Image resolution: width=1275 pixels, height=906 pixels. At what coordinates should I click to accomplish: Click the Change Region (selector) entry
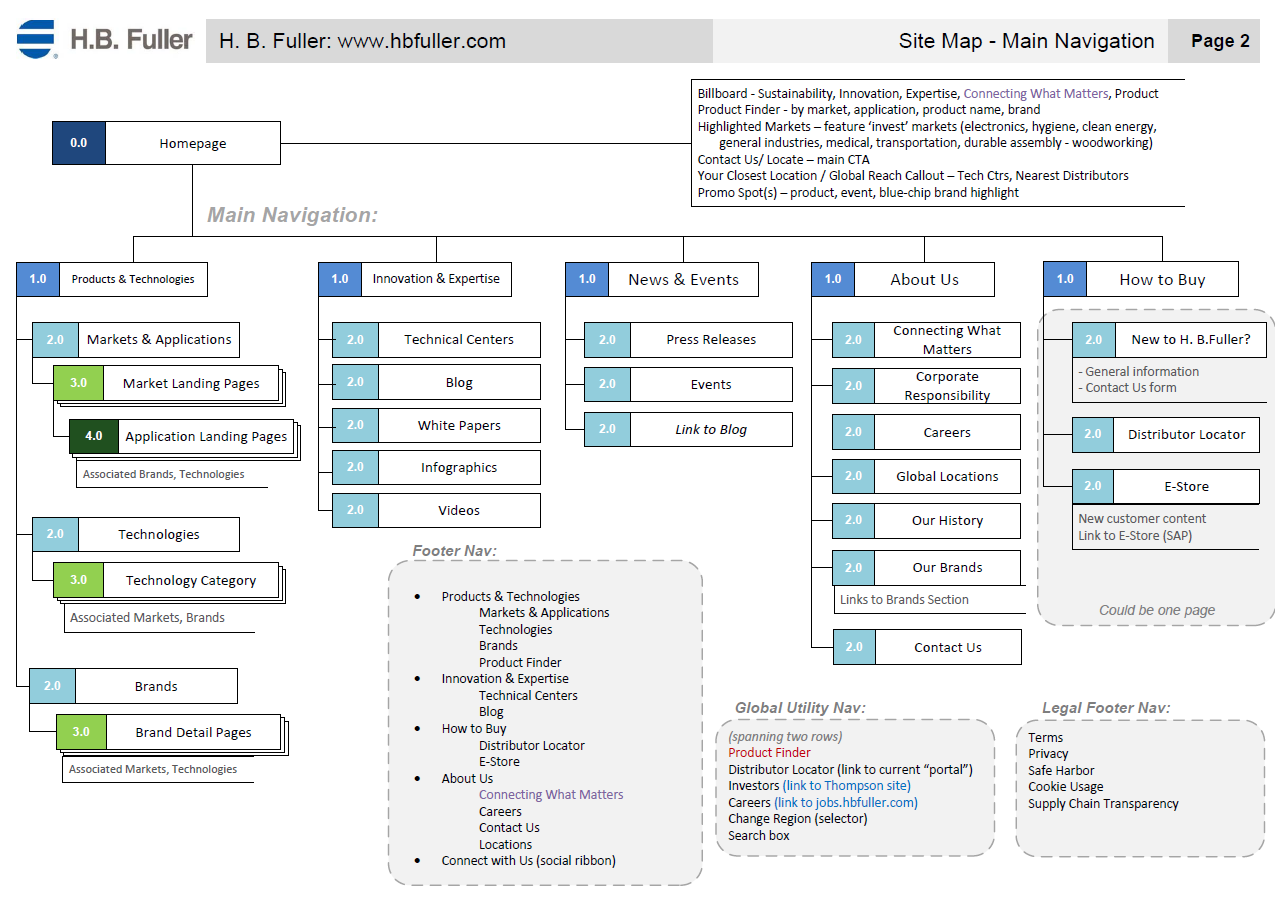[x=798, y=819]
